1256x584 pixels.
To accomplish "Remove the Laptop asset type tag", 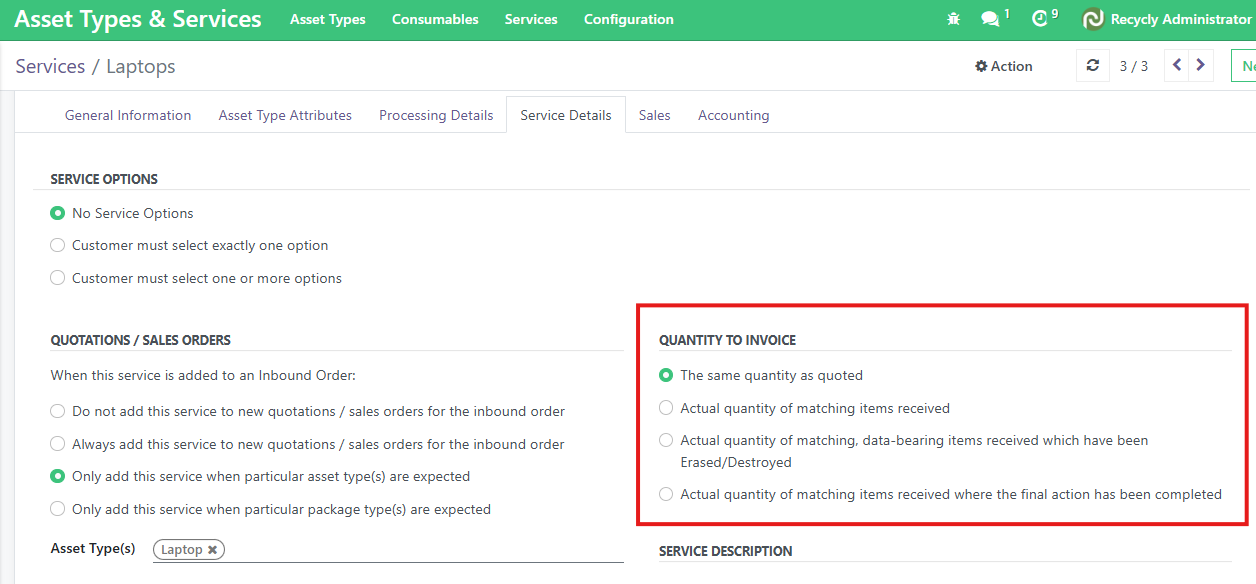I will pos(213,550).
